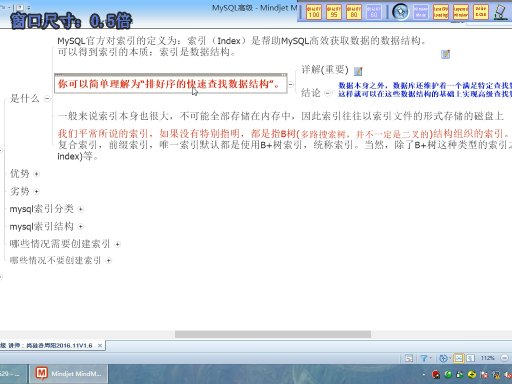512x384 pixels.
Task: Open the filter dropdown arrow in status bar
Action: point(430,358)
